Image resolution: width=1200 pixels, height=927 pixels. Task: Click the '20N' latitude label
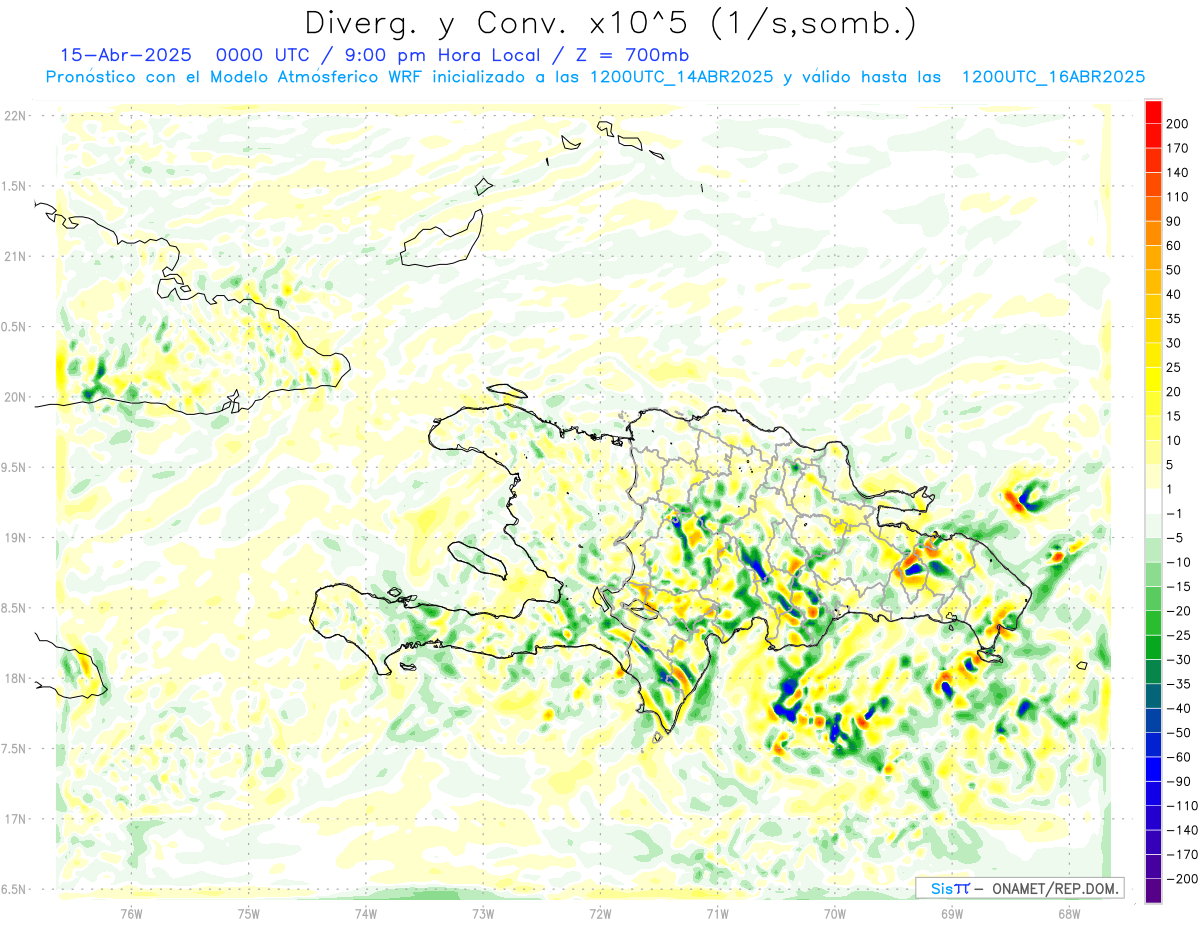coord(14,397)
